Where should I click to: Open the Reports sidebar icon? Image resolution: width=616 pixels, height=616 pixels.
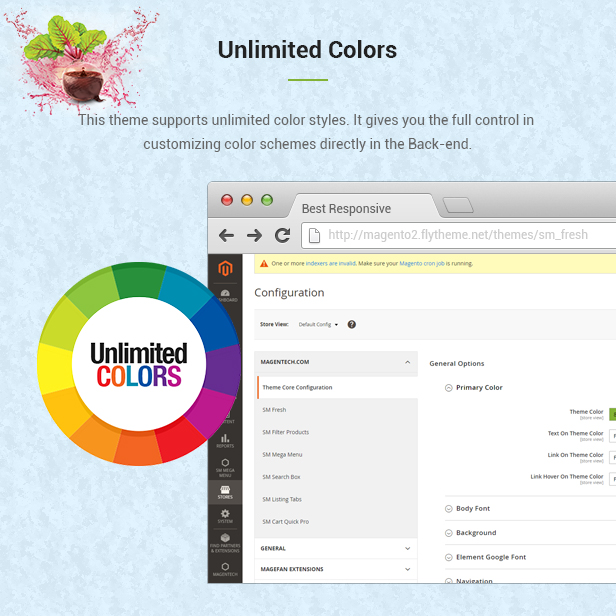pos(224,440)
